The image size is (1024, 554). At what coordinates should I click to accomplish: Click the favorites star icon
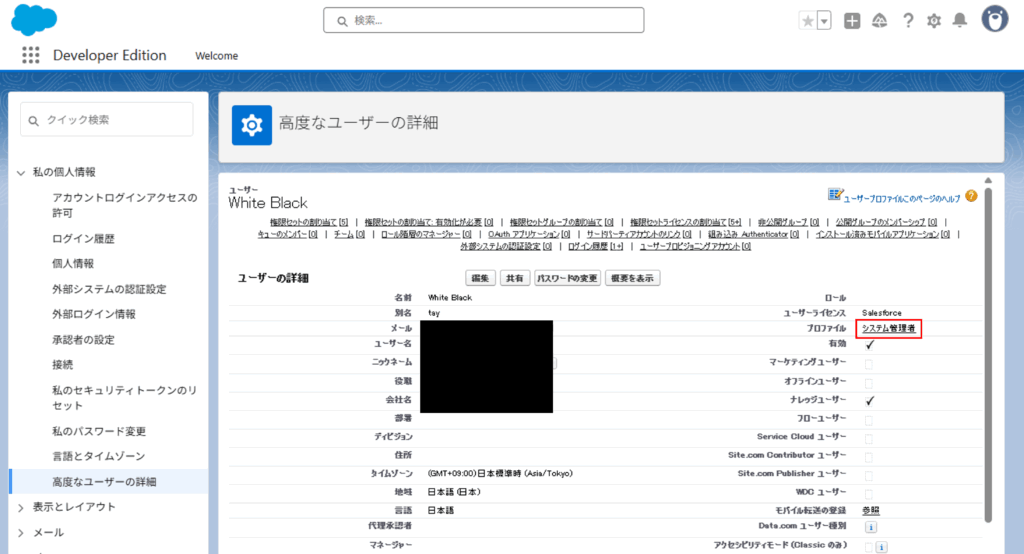(x=808, y=20)
